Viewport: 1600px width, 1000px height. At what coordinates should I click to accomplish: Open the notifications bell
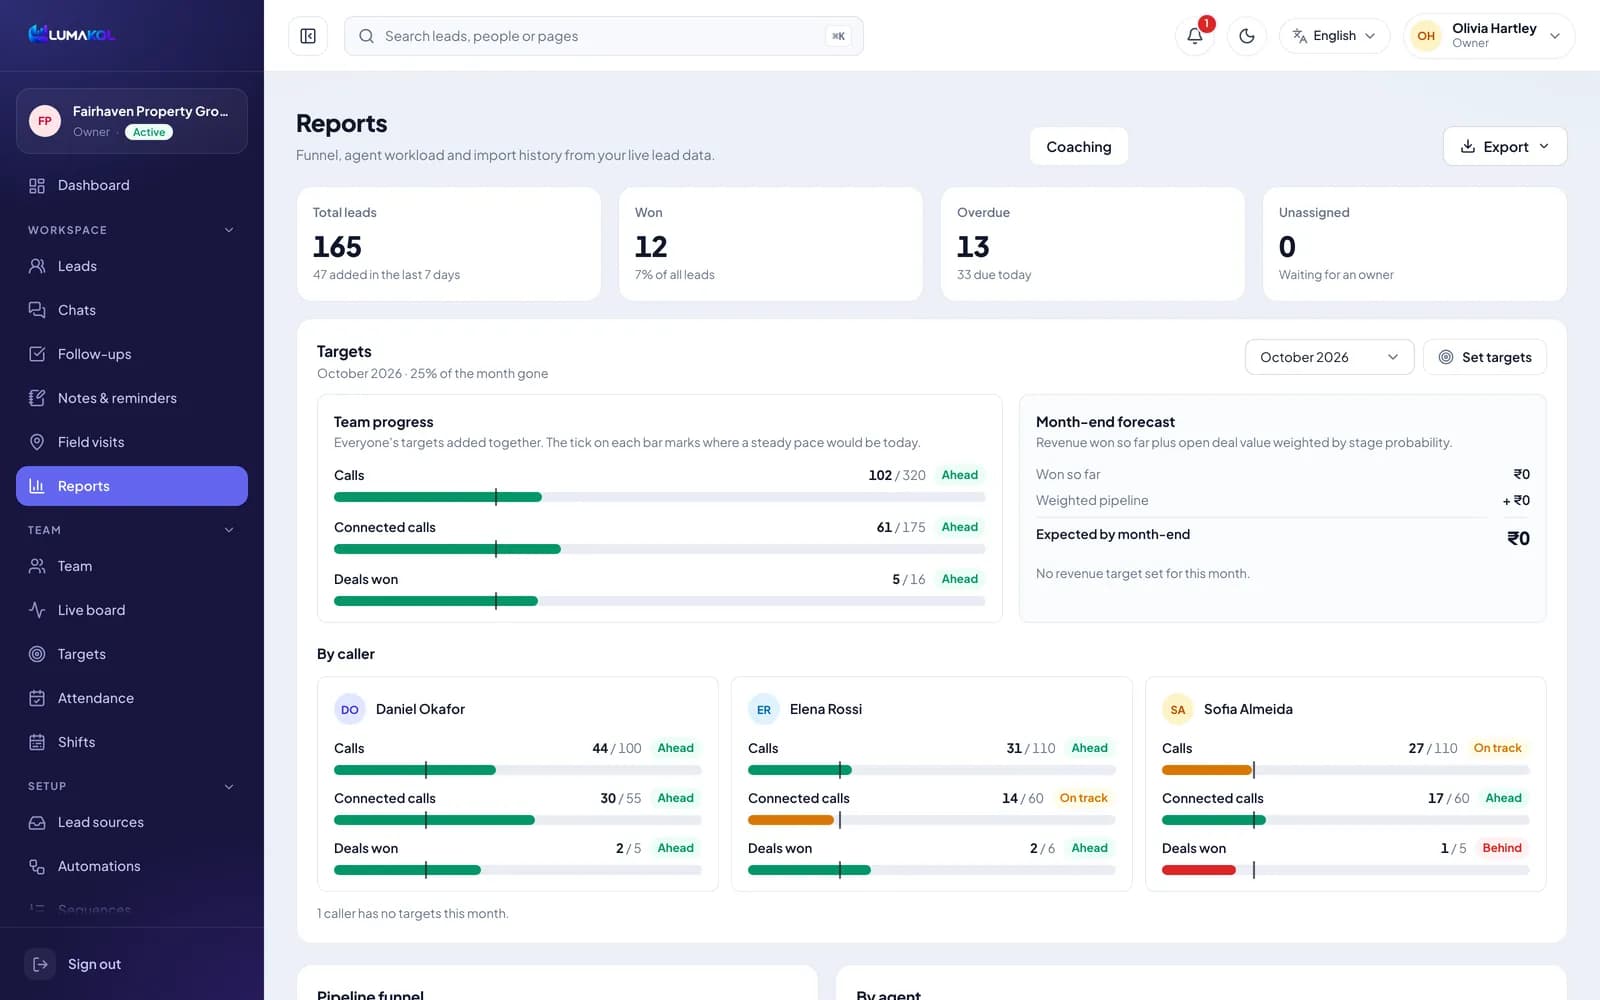tap(1195, 36)
